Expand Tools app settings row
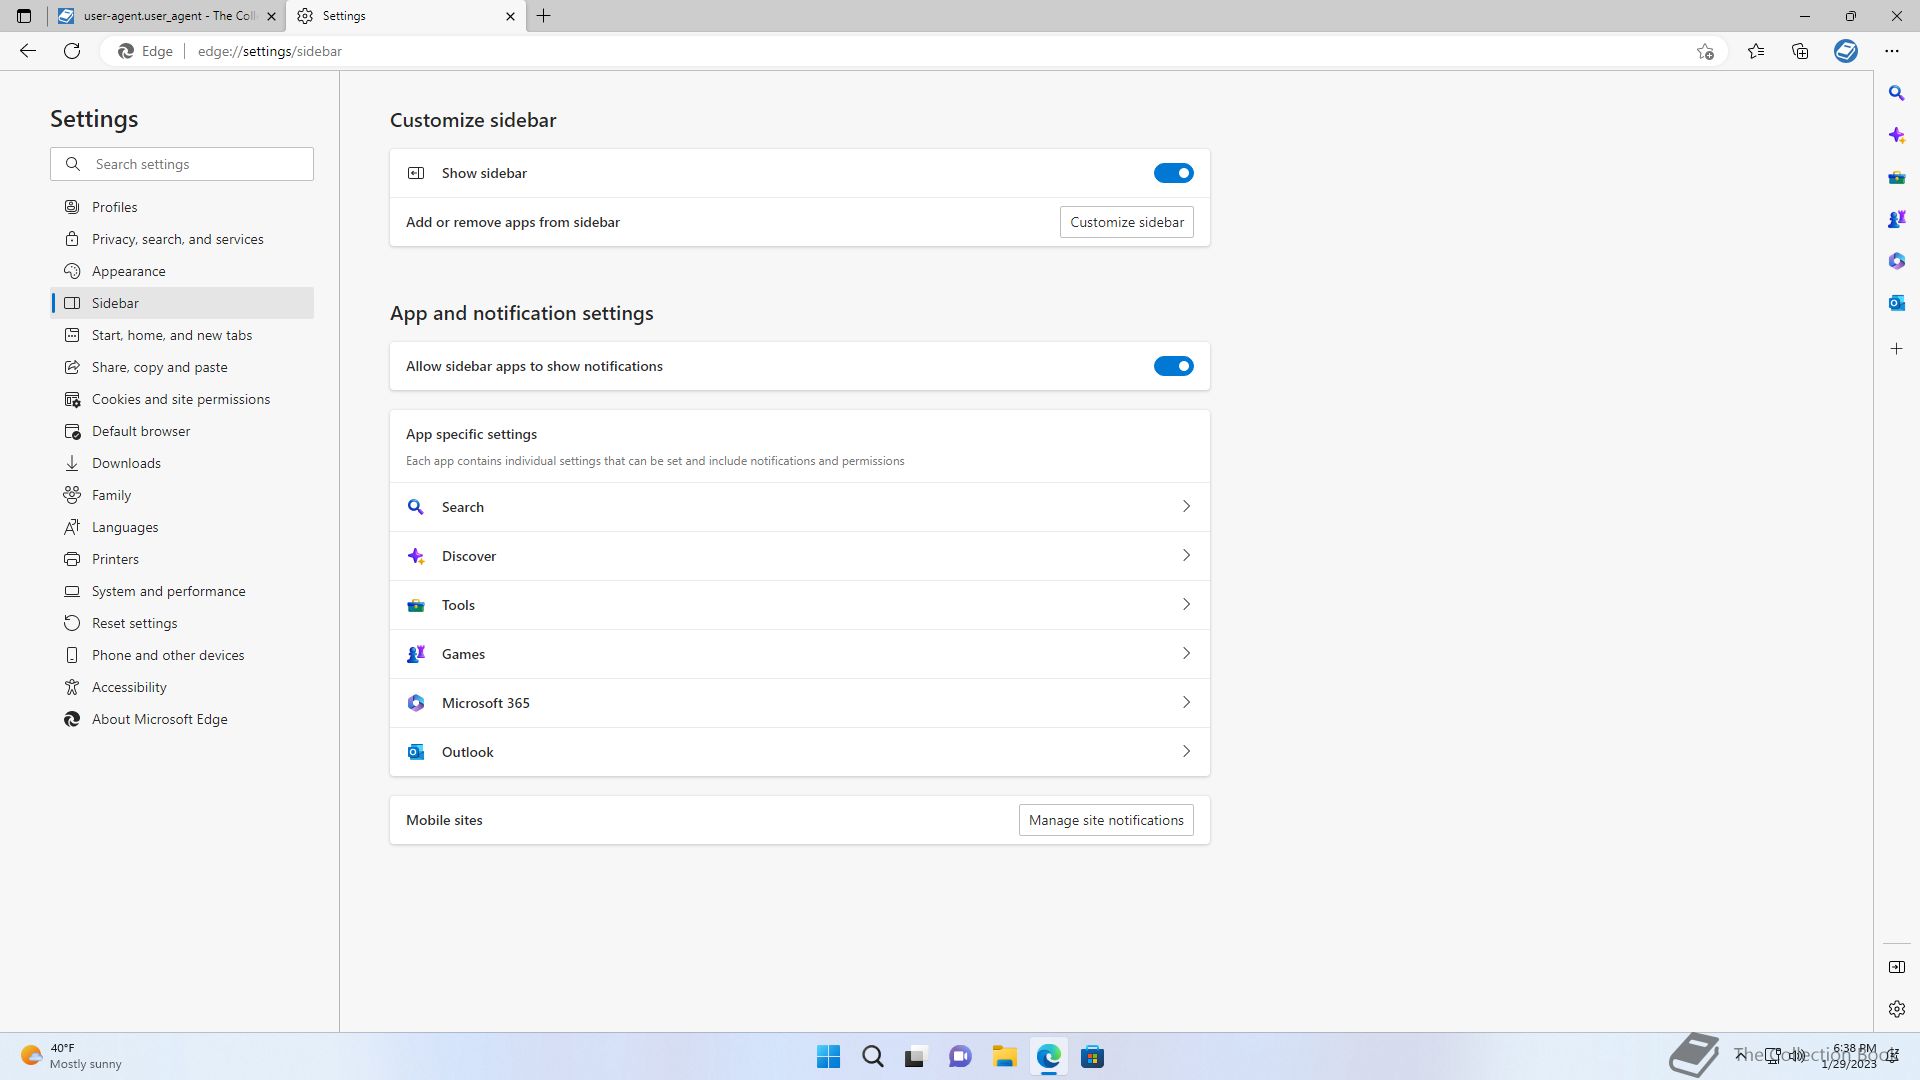The height and width of the screenshot is (1080, 1920). coord(799,605)
